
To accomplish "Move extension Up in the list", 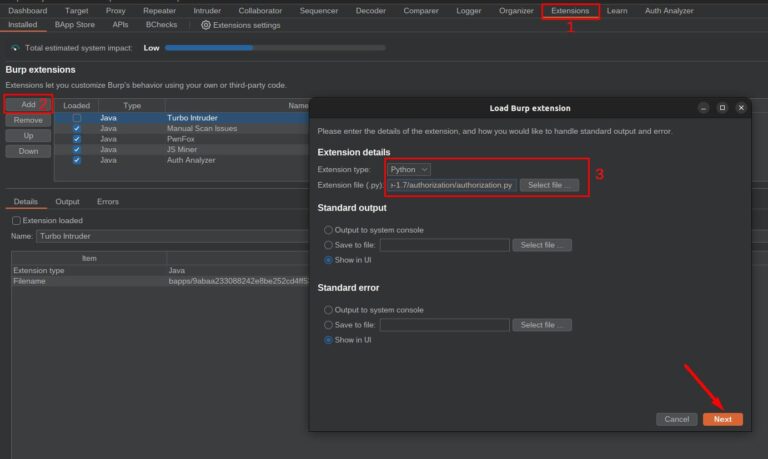I will 28,136.
